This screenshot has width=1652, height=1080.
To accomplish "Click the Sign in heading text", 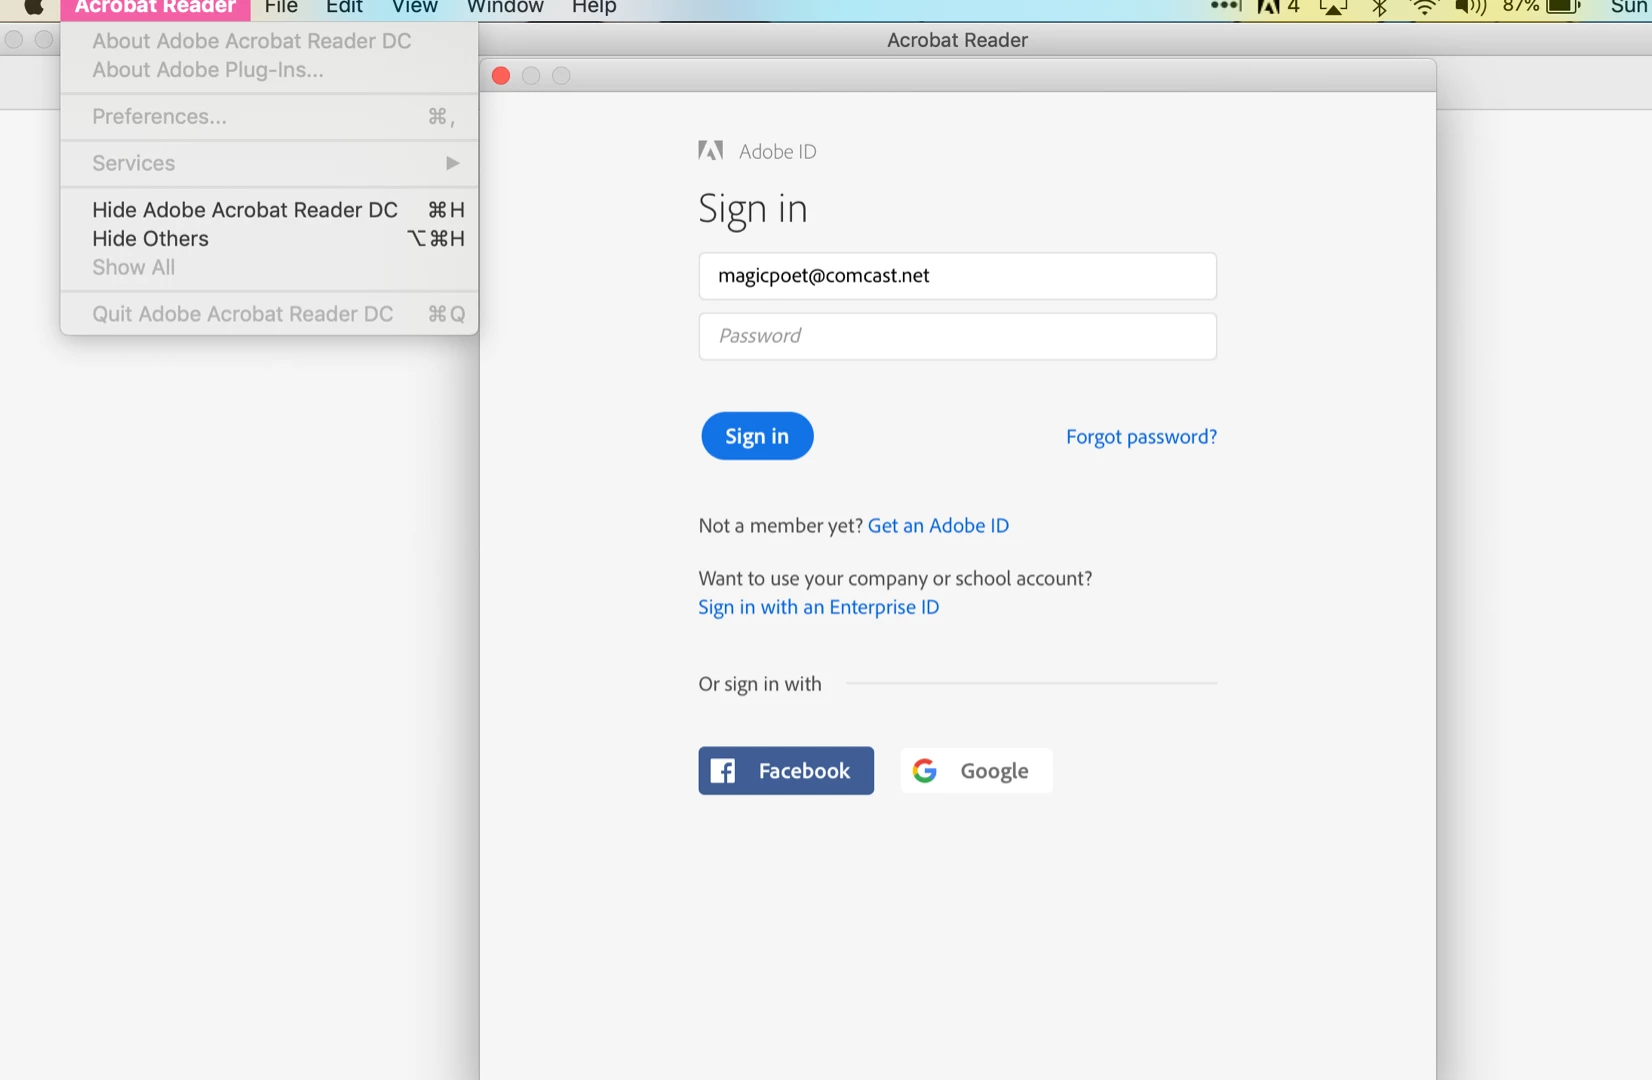I will click(x=752, y=210).
